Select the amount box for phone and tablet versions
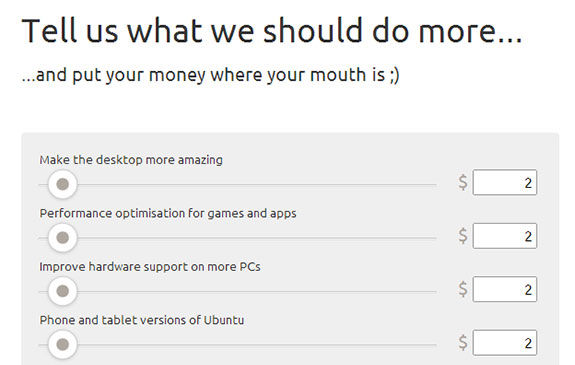 [505, 343]
